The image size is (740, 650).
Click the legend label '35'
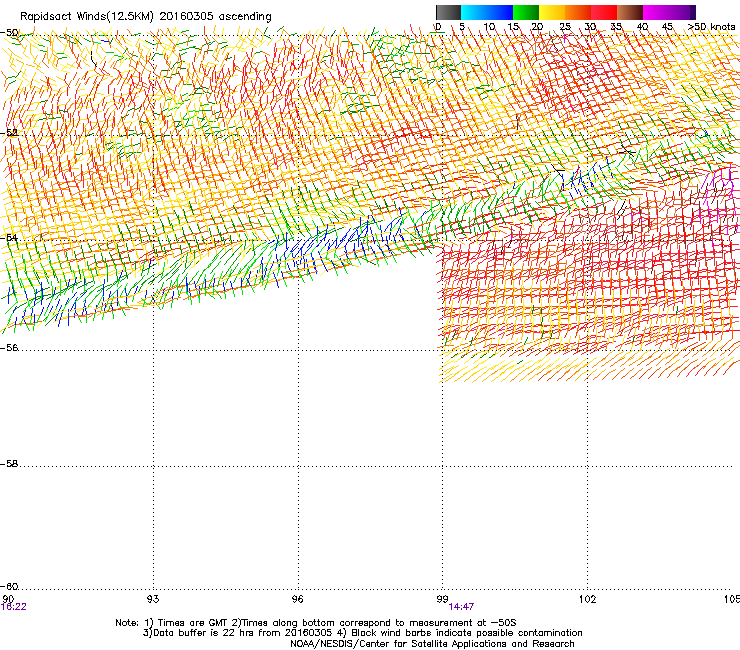tap(616, 27)
